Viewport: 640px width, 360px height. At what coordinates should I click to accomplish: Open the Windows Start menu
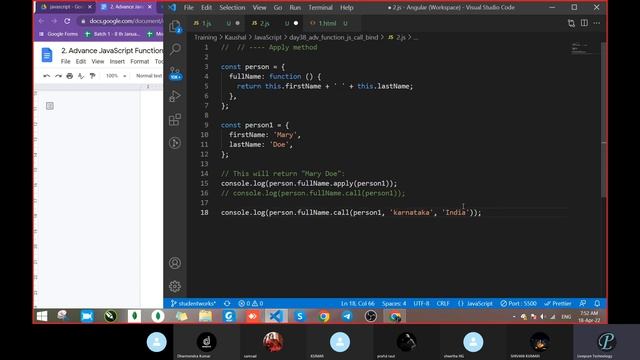[x=42, y=316]
